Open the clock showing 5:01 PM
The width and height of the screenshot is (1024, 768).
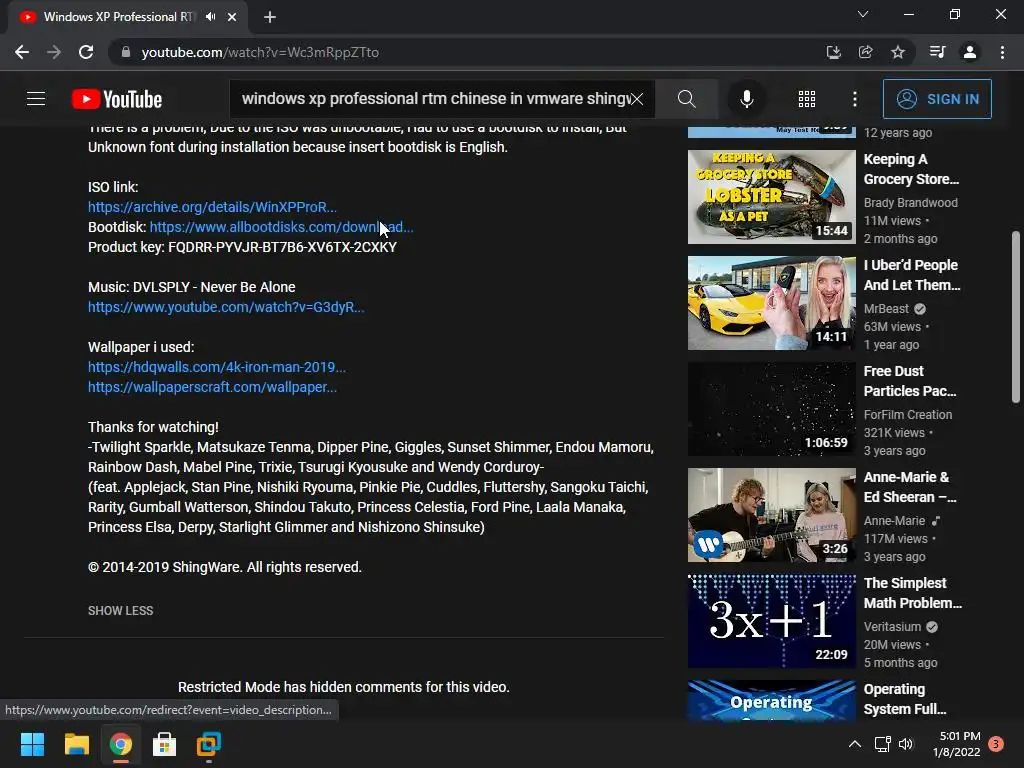[x=957, y=744]
